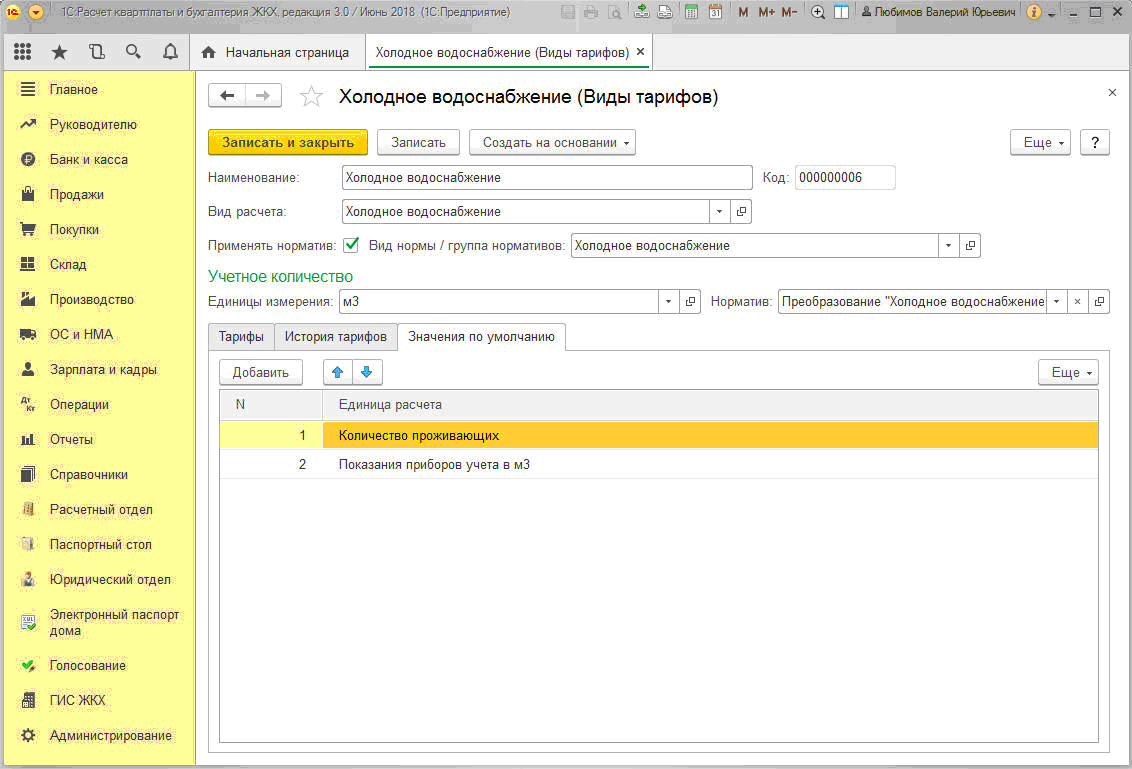Toggle Применять норматив checkbox
The image size is (1132, 769).
352,245
